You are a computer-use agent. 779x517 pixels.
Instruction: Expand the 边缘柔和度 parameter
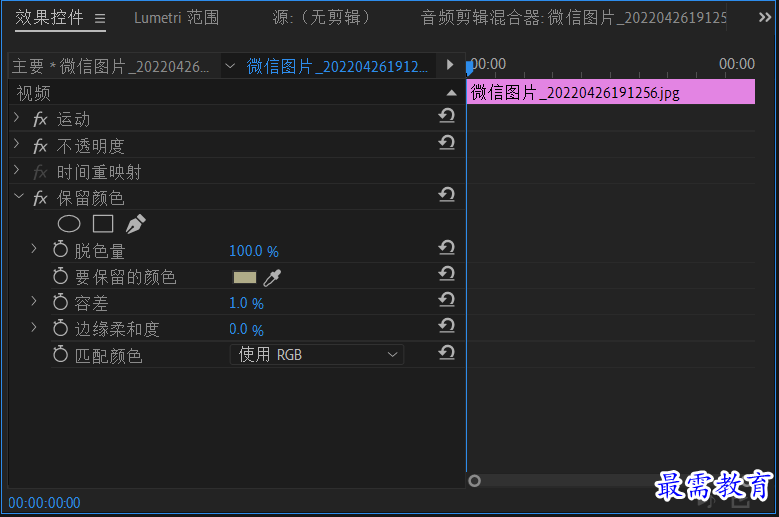coord(34,327)
